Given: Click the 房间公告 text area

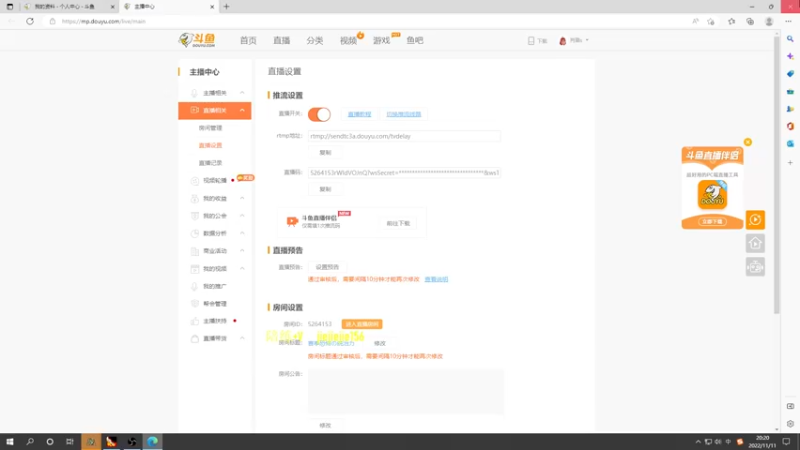Looking at the screenshot, I should pos(406,392).
